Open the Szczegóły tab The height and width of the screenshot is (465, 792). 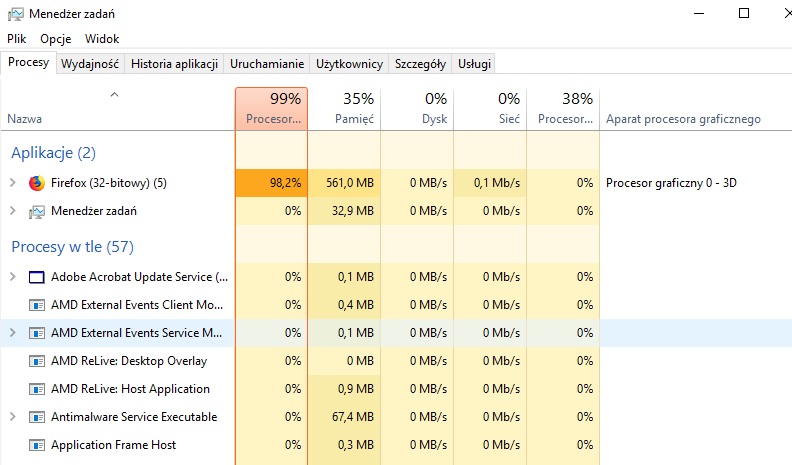tap(420, 64)
